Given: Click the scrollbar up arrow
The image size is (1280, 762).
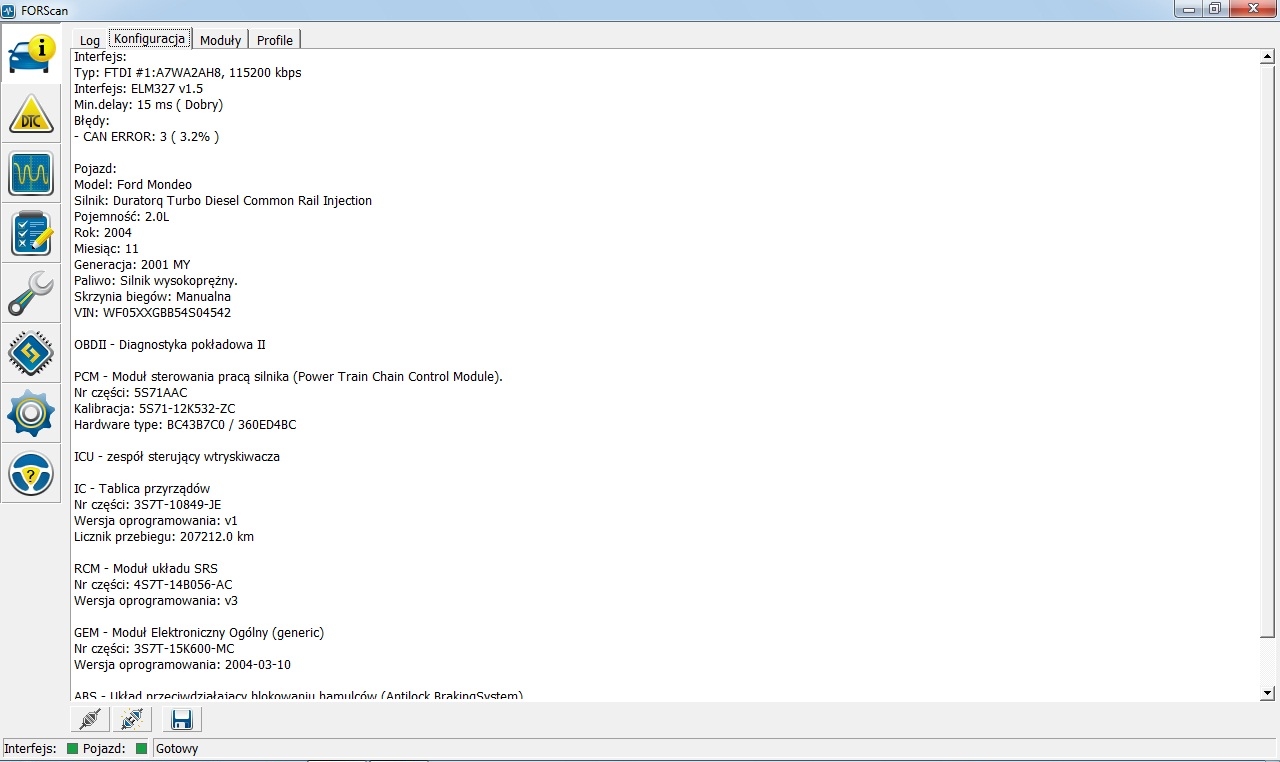Looking at the screenshot, I should [x=1267, y=57].
